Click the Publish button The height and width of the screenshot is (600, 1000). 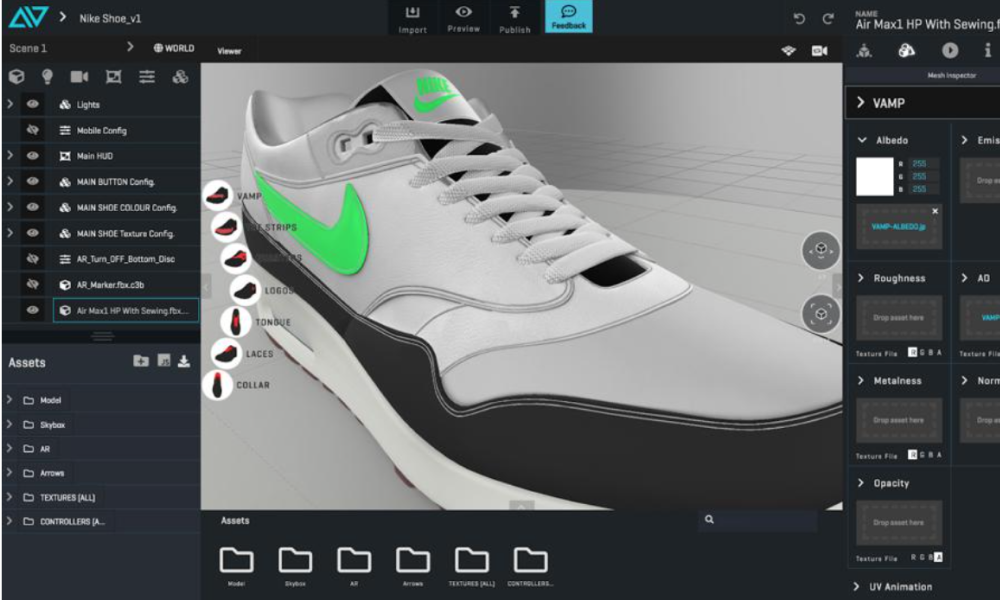point(514,18)
